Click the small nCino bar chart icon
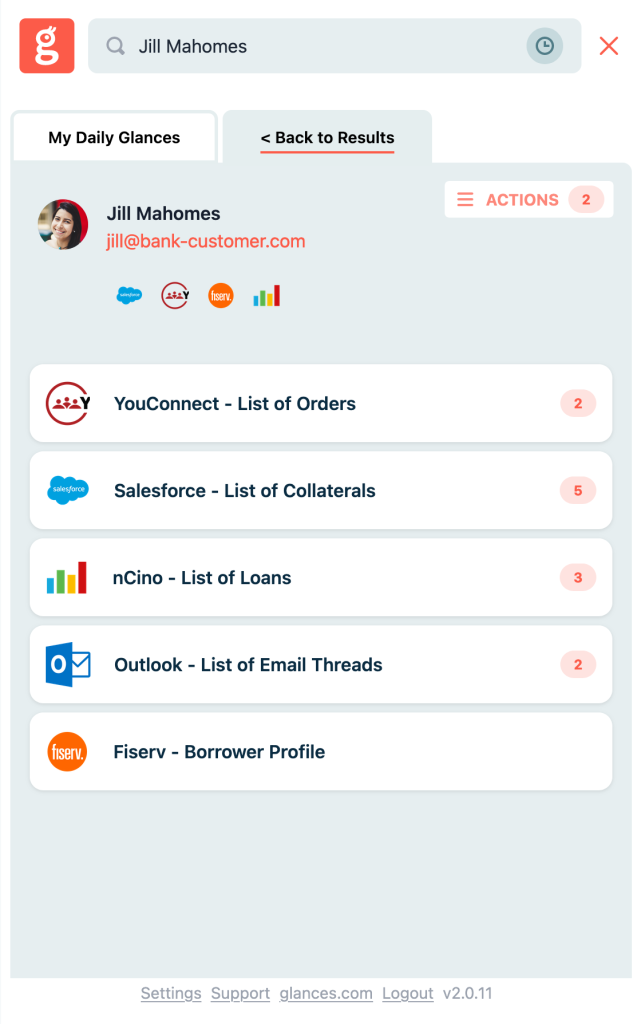641x1024 pixels. (266, 295)
